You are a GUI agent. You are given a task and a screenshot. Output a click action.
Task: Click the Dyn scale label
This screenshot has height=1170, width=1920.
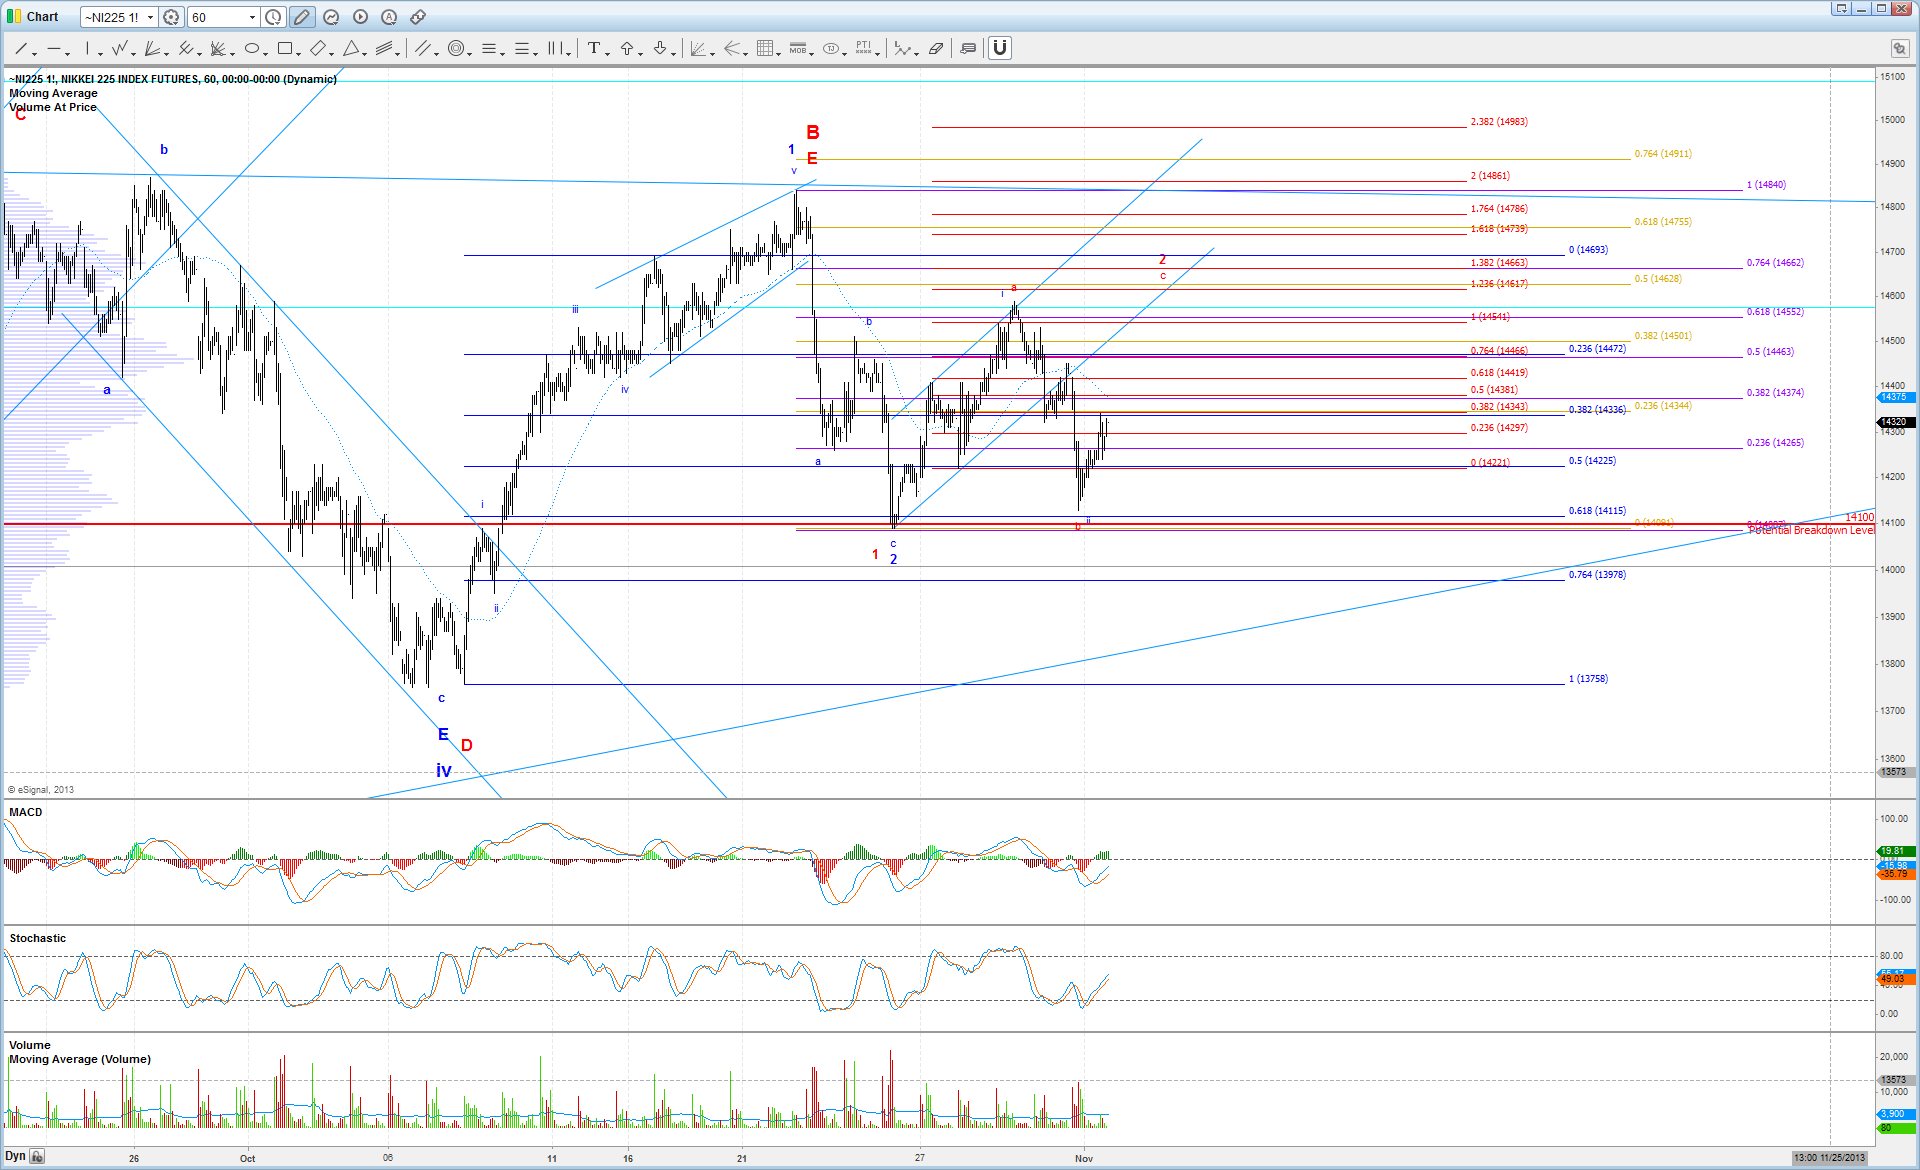click(x=15, y=1156)
